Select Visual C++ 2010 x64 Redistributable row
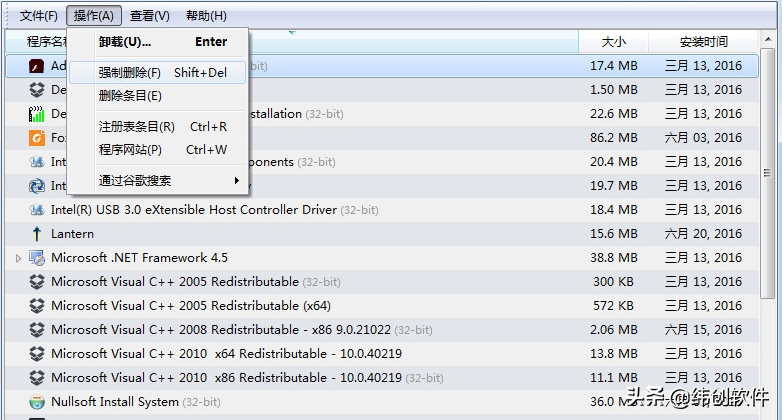The image size is (782, 420). click(383, 354)
